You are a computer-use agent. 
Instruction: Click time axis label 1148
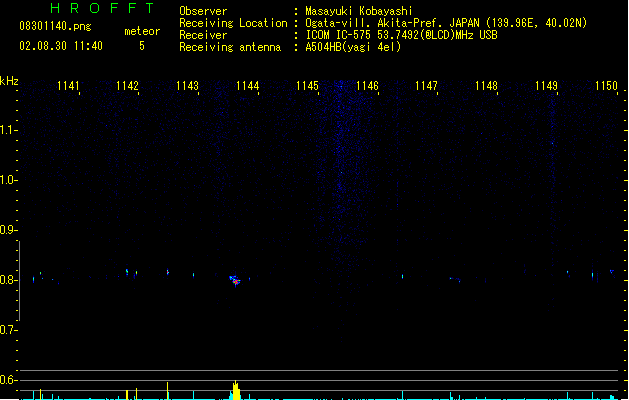pos(486,86)
